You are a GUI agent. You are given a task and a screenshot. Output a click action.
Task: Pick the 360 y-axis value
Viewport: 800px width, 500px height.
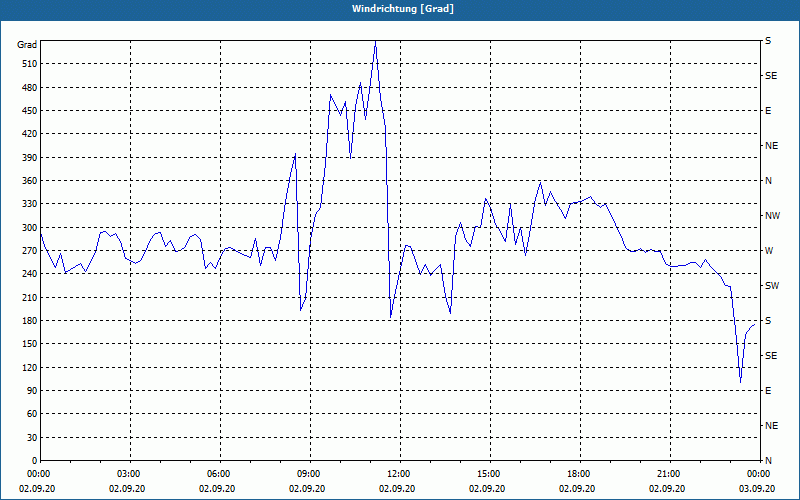(x=31, y=181)
